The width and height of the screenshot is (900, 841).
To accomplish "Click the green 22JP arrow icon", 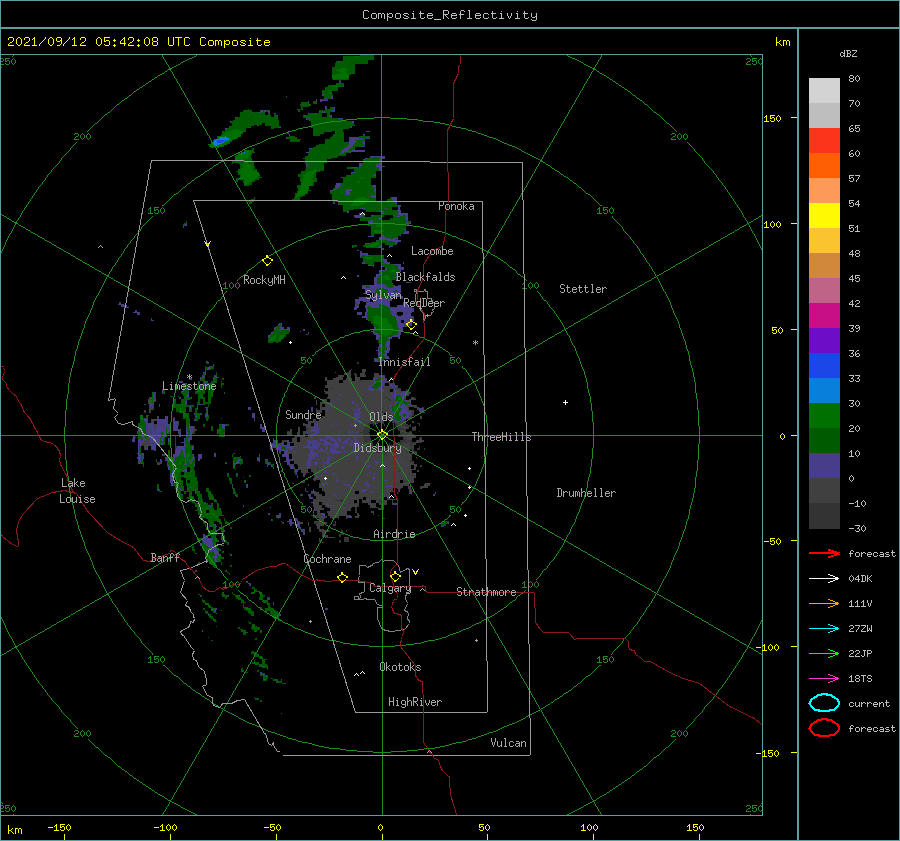I will tap(824, 653).
